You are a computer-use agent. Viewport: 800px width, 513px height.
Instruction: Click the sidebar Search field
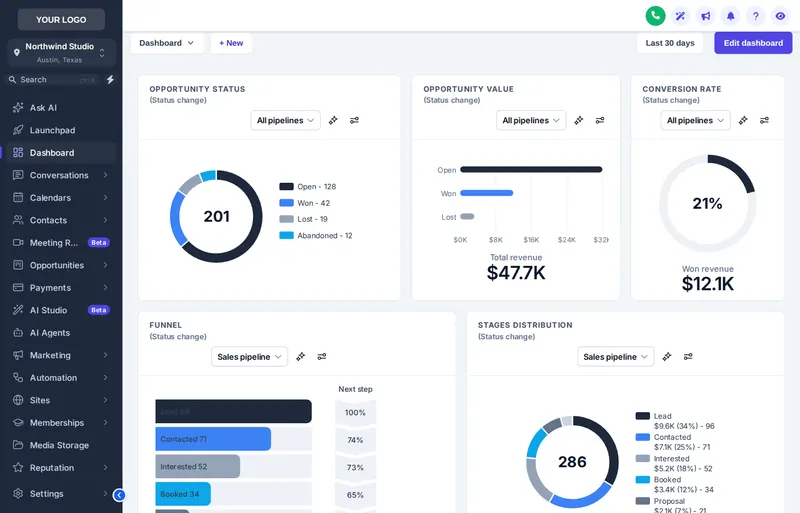tap(54, 80)
